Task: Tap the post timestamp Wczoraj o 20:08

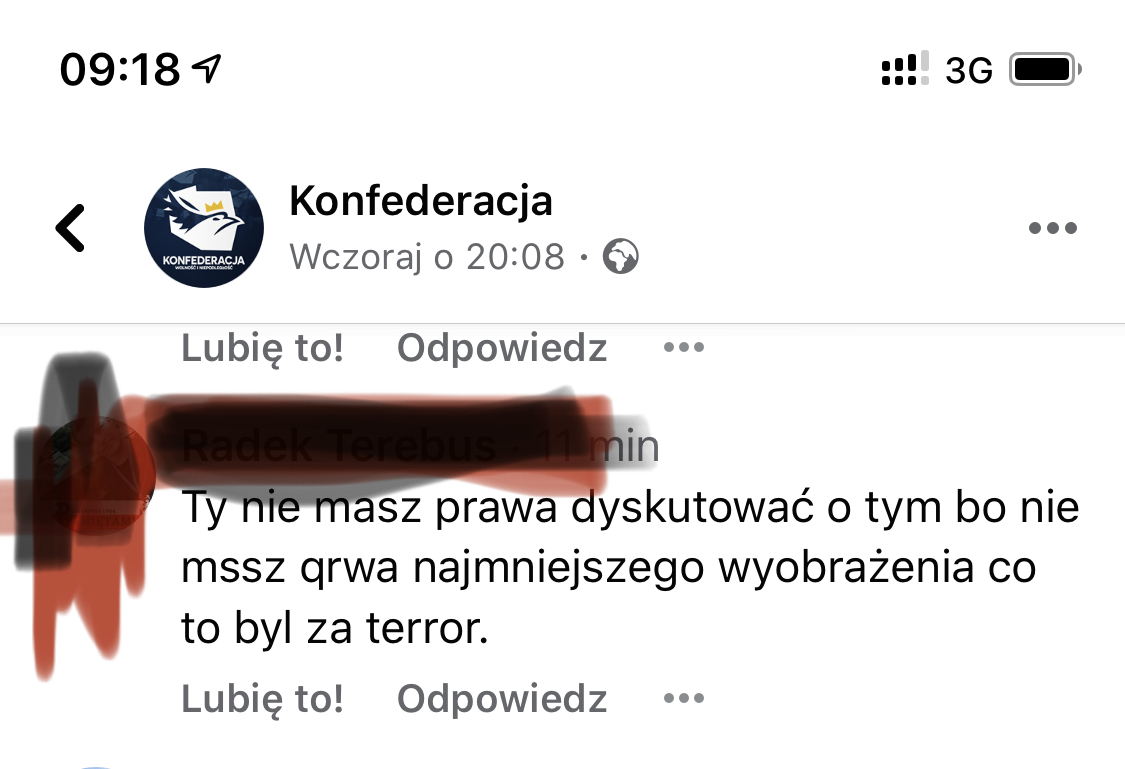Action: tap(427, 258)
